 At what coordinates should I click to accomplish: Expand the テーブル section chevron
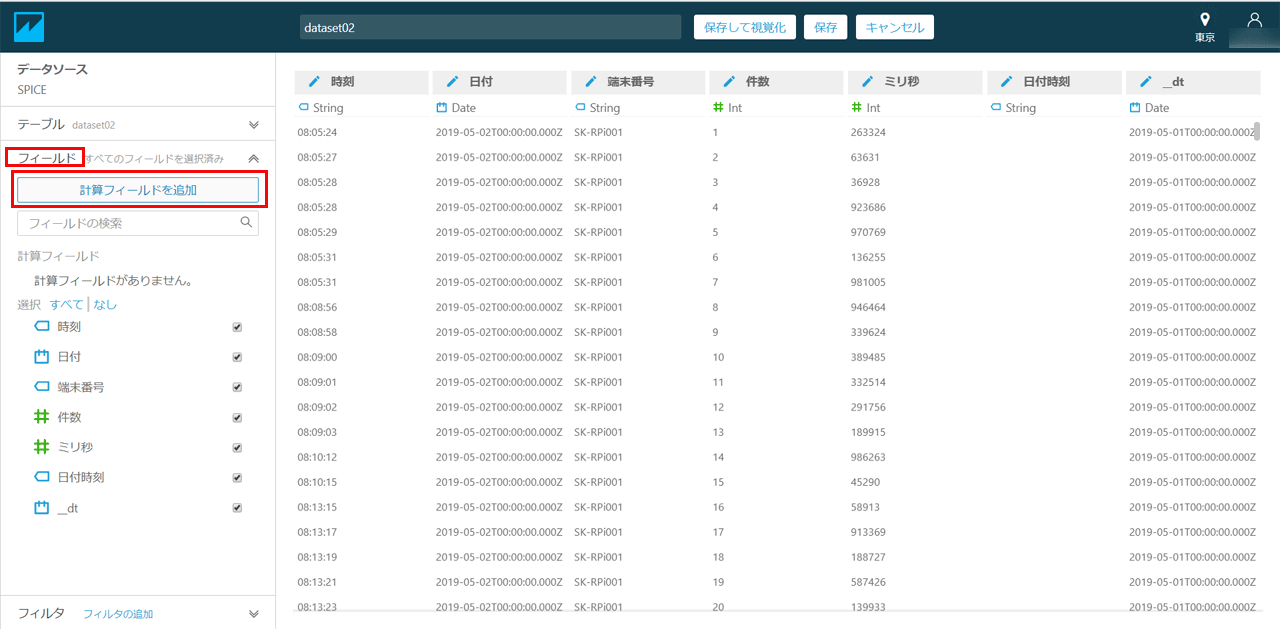pos(254,125)
